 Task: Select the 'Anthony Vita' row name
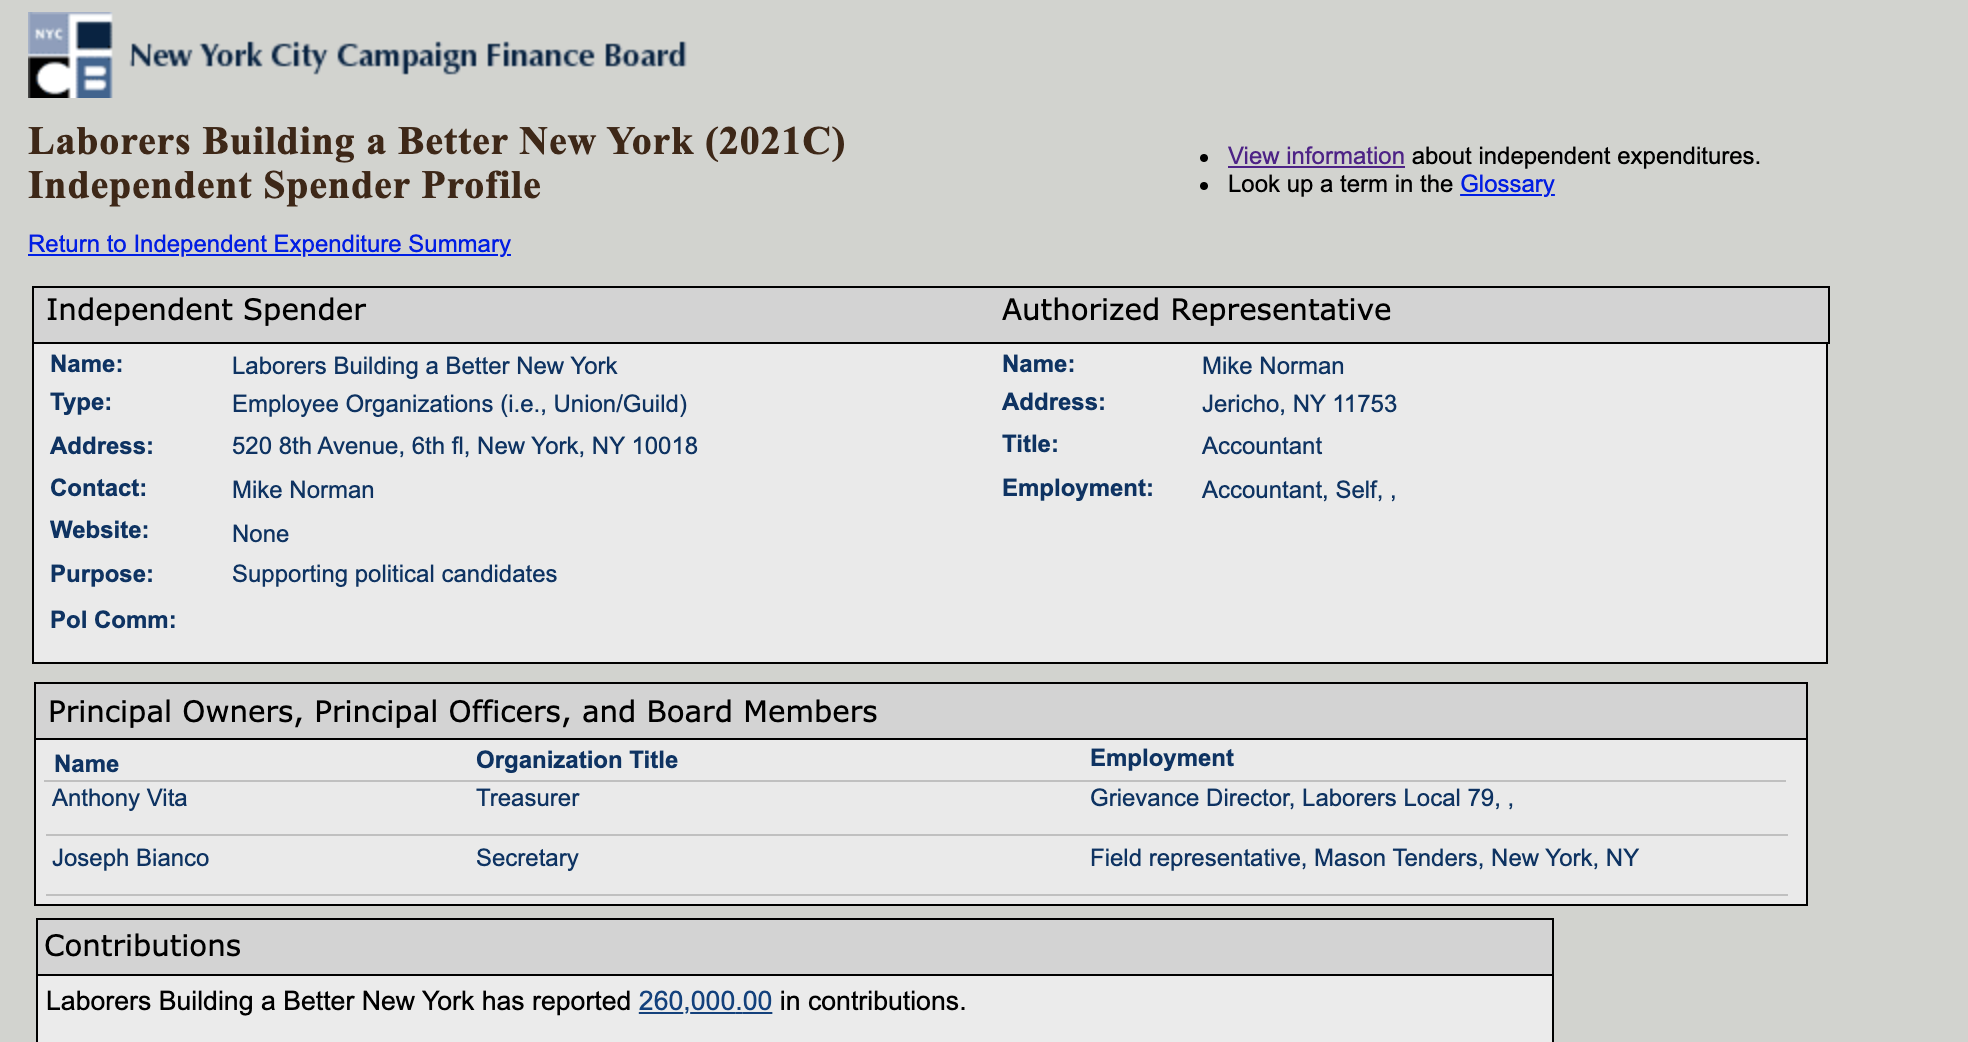120,798
